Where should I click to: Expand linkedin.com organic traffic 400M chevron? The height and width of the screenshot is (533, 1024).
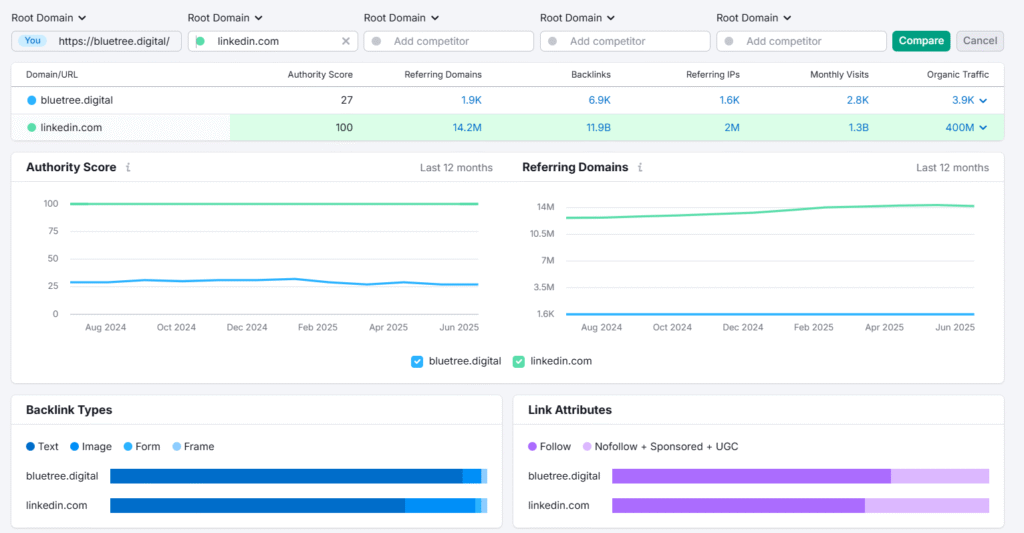click(983, 128)
